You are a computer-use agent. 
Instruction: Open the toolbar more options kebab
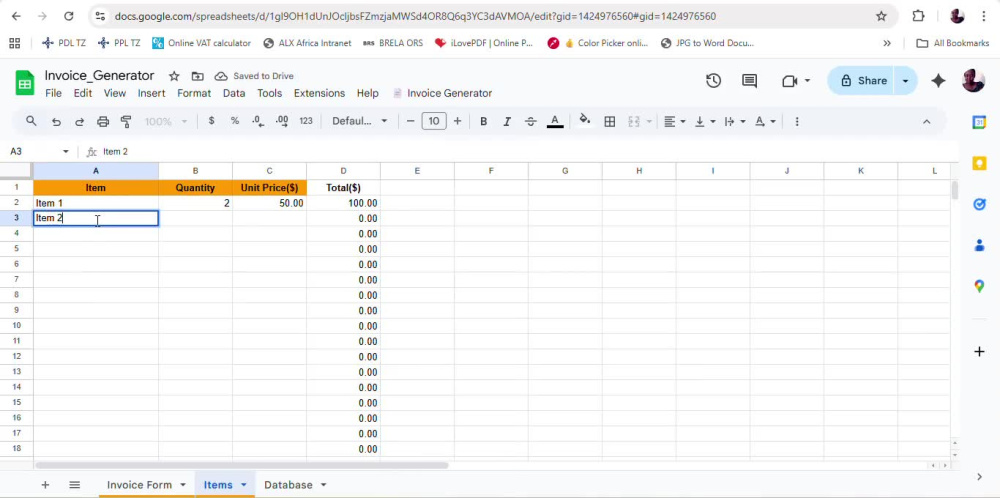(x=797, y=121)
